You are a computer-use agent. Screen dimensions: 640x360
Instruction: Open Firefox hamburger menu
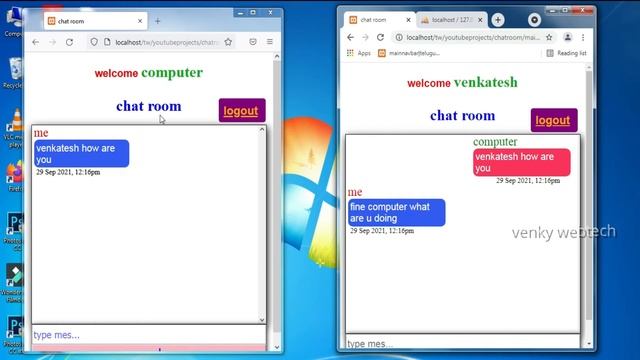tap(270, 42)
